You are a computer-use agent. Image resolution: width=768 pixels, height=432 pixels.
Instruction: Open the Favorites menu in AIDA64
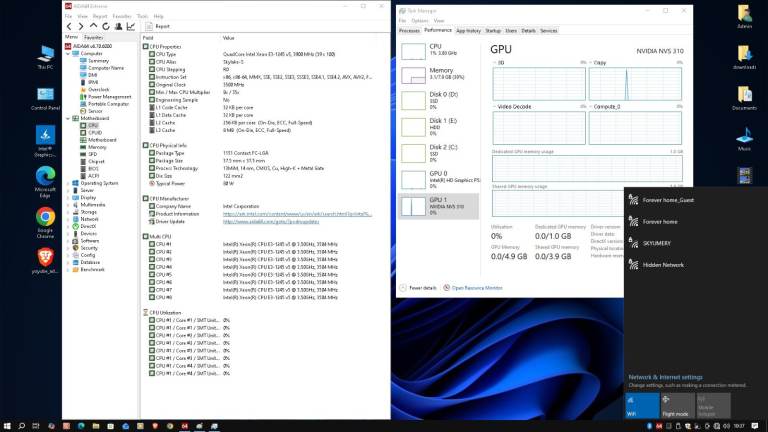click(x=122, y=16)
